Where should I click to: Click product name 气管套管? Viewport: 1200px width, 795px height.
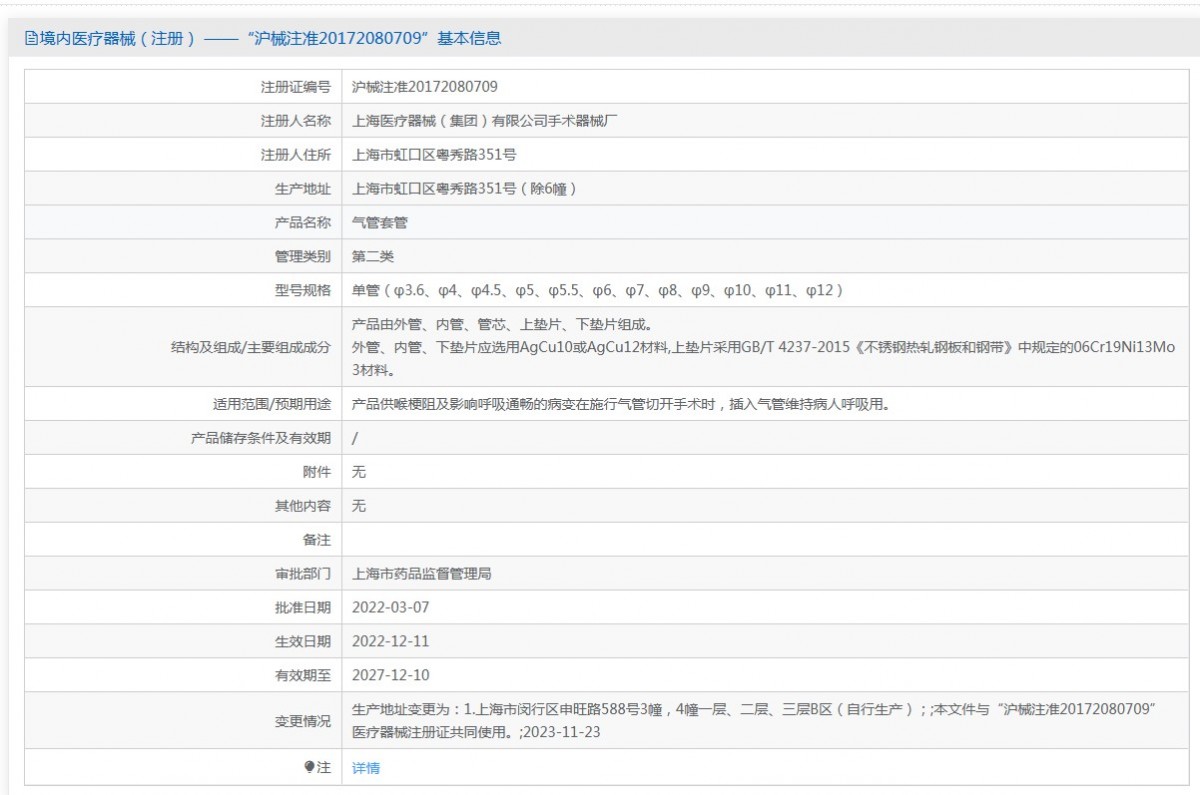[x=380, y=222]
